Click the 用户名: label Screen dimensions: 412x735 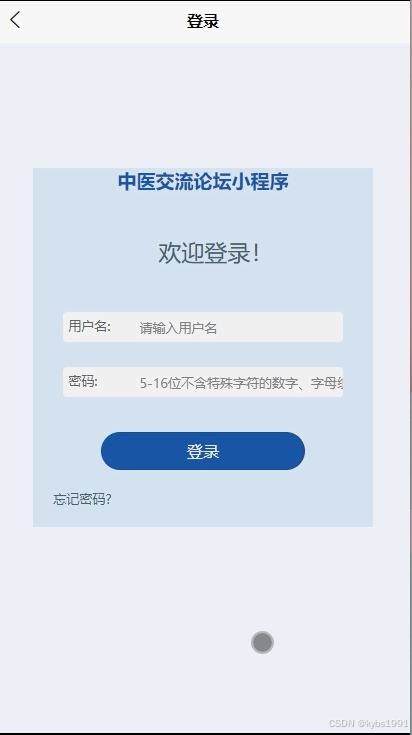click(x=90, y=326)
